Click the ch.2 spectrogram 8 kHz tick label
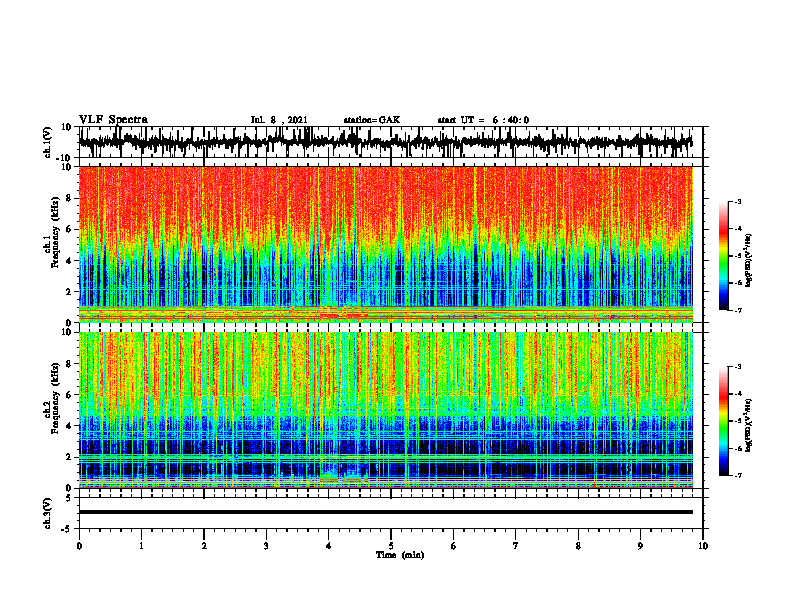792x612 pixels. (x=70, y=364)
